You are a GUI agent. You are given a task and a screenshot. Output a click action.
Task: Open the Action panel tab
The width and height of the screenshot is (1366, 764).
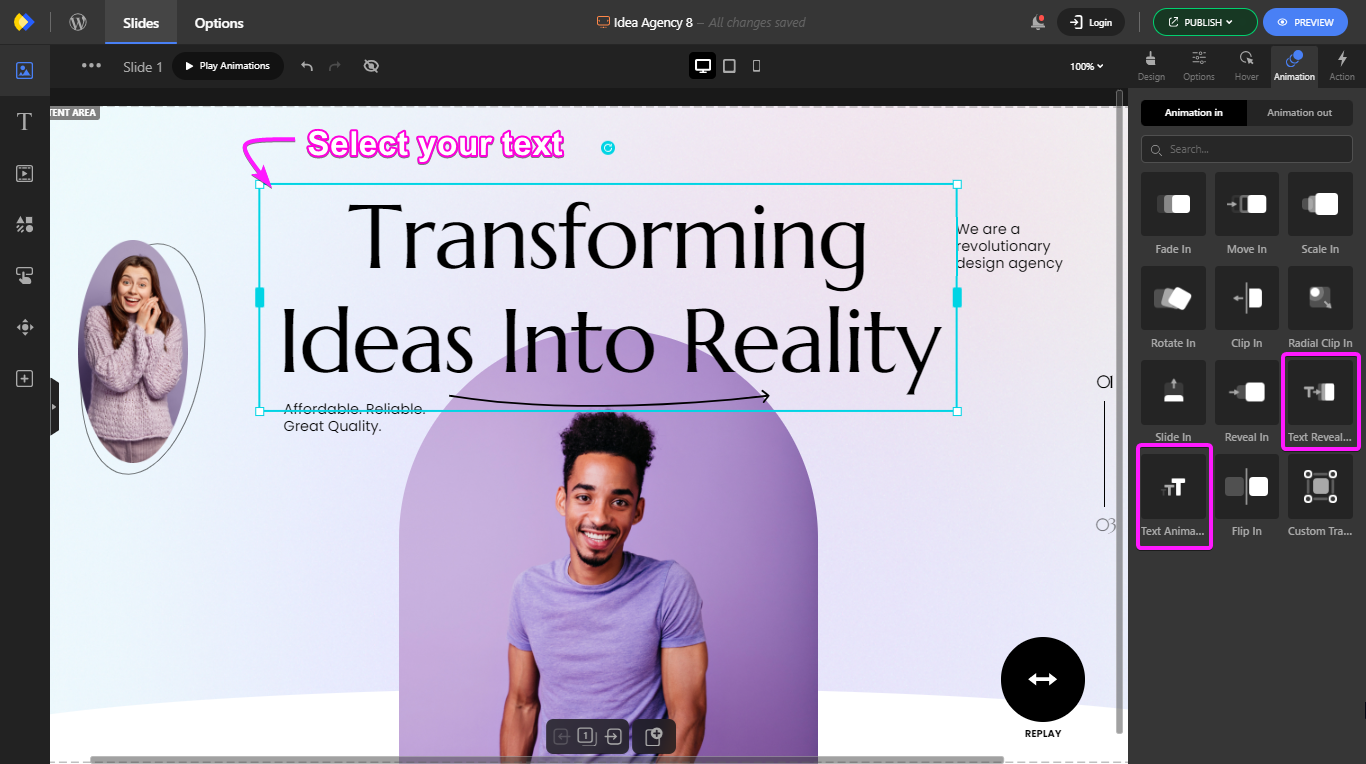pyautogui.click(x=1342, y=66)
